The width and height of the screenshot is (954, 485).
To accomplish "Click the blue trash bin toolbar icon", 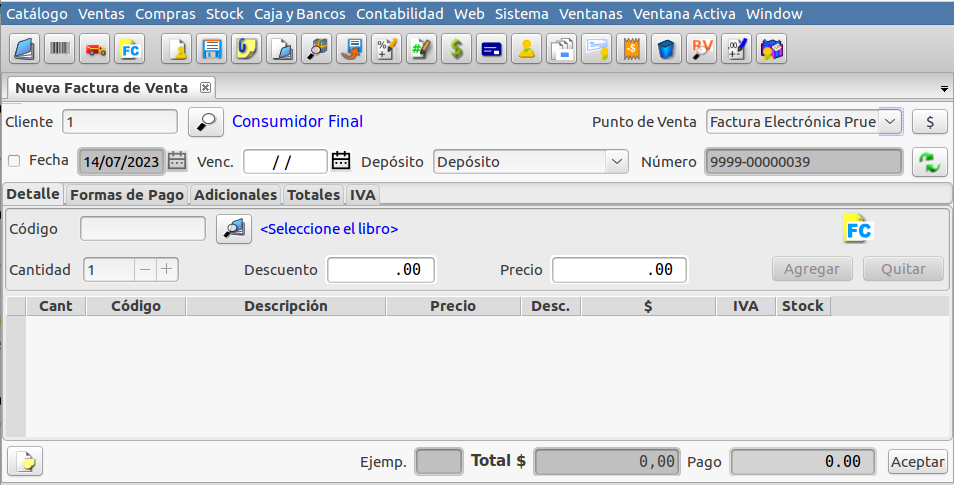I will click(x=666, y=49).
